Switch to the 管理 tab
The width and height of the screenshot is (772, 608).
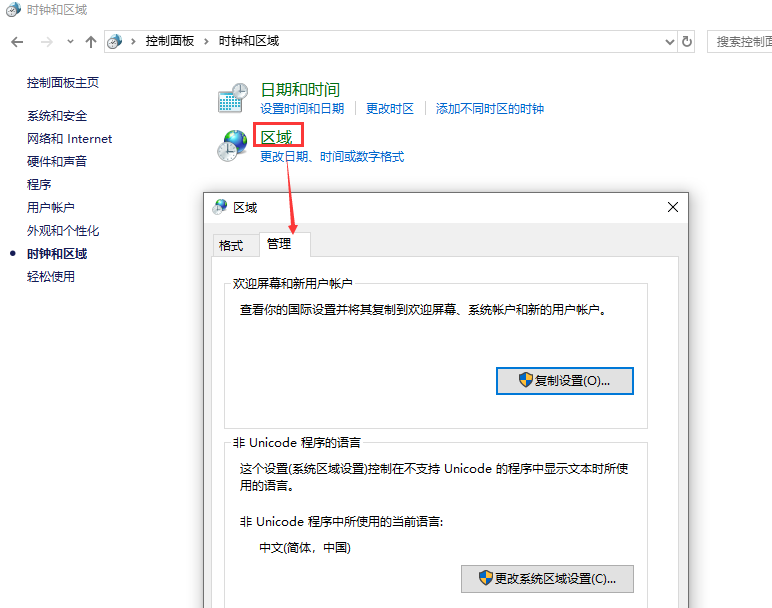[x=285, y=244]
